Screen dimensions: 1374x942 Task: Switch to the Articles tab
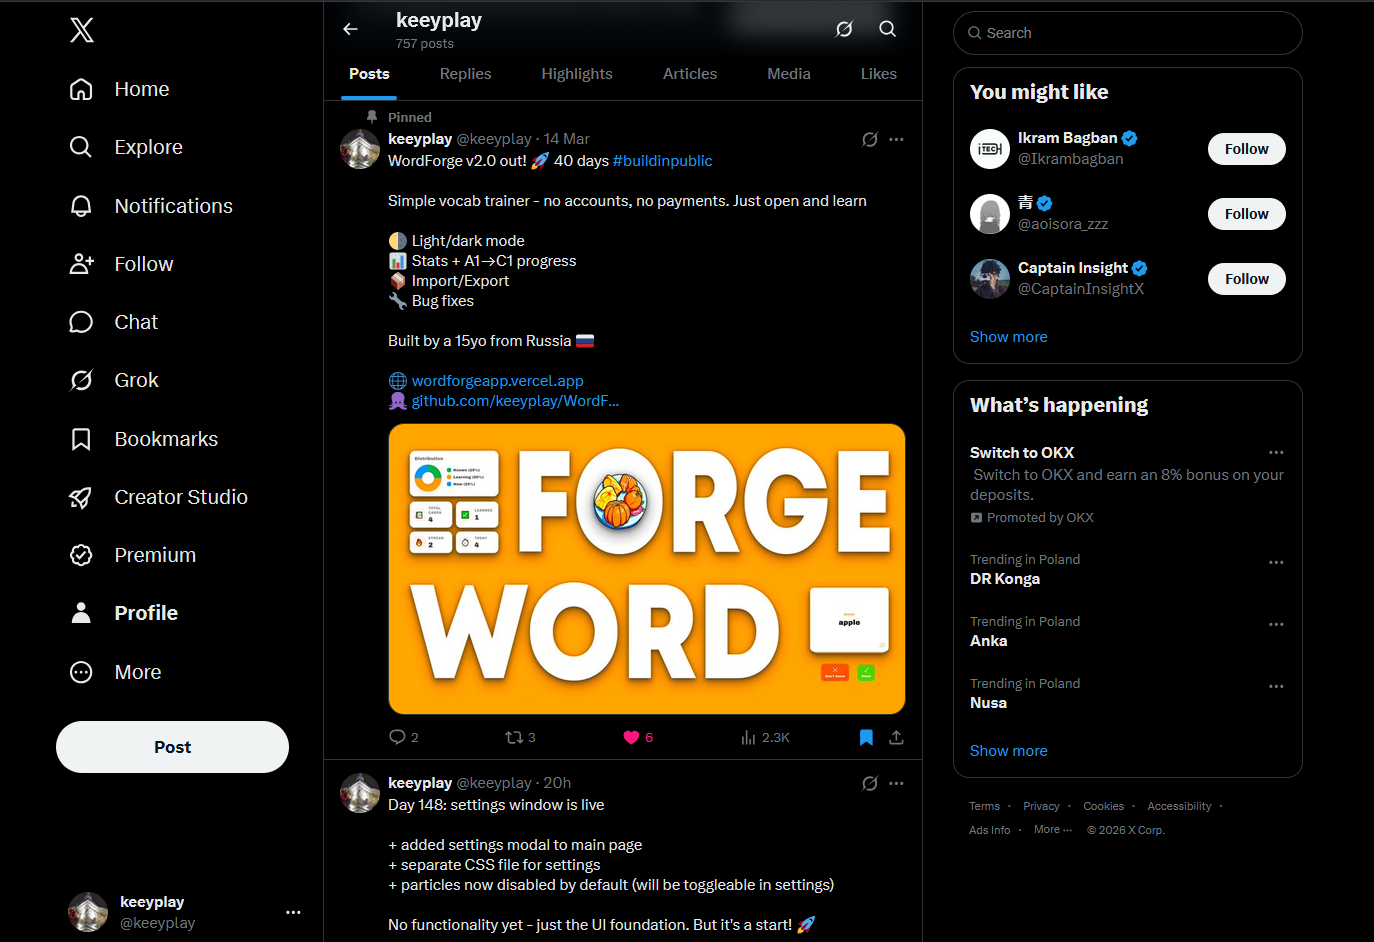(690, 74)
